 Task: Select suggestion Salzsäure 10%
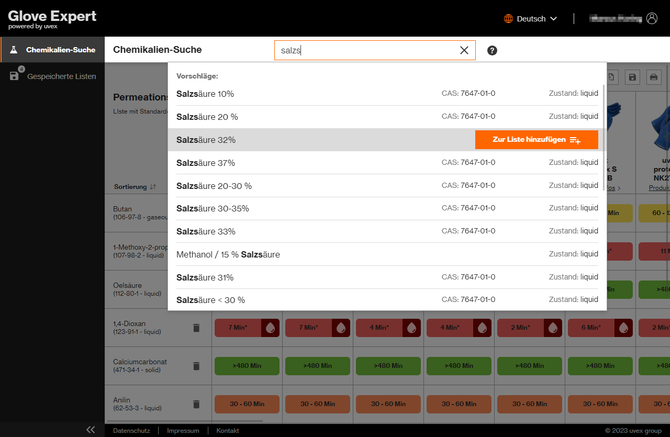pyautogui.click(x=387, y=94)
